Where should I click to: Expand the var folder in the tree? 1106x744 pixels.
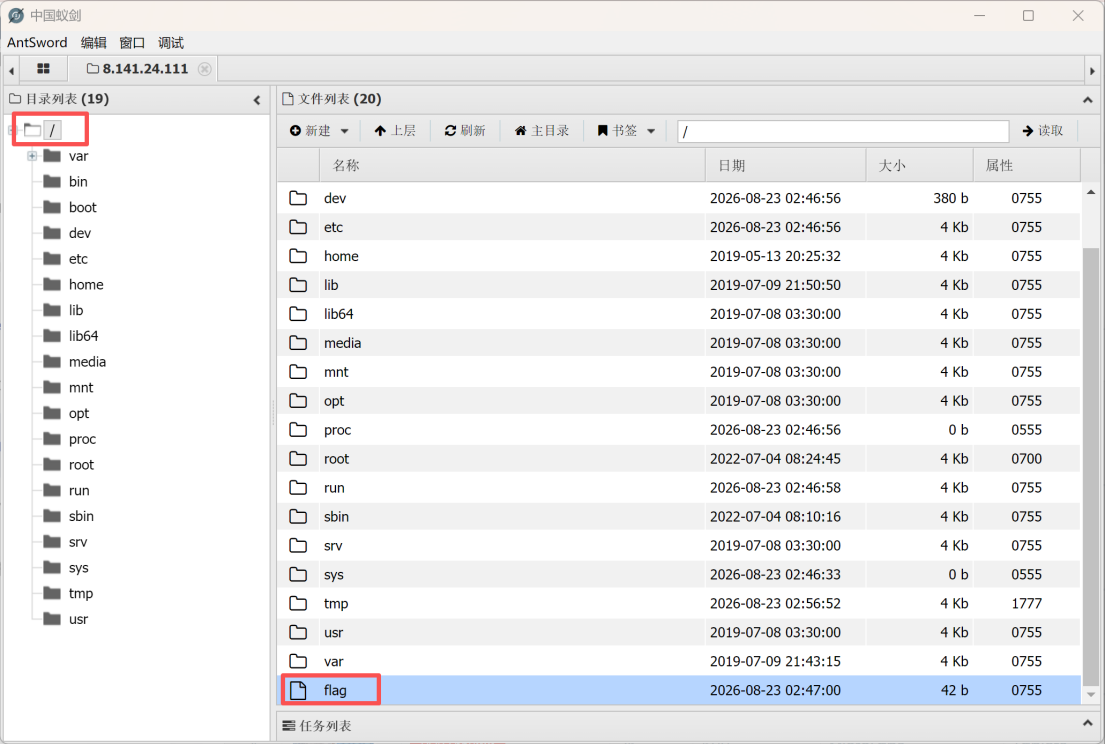tap(32, 156)
